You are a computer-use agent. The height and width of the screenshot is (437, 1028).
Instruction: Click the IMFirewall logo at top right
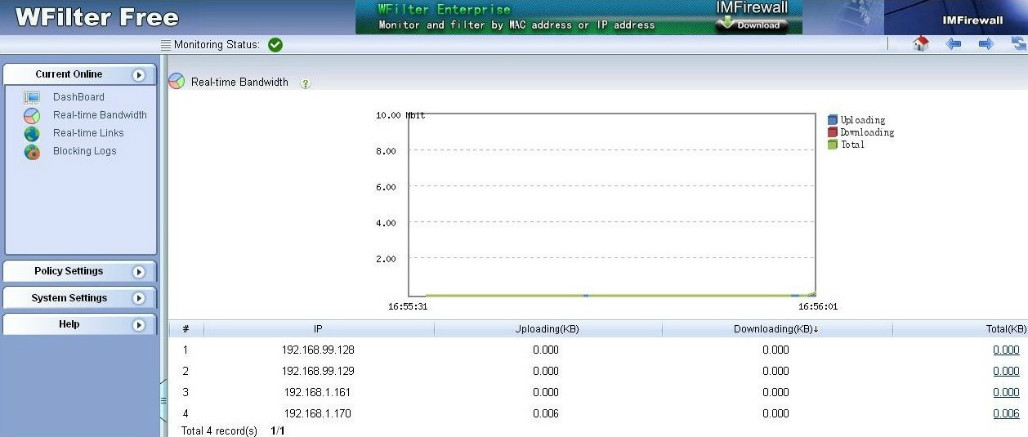972,20
